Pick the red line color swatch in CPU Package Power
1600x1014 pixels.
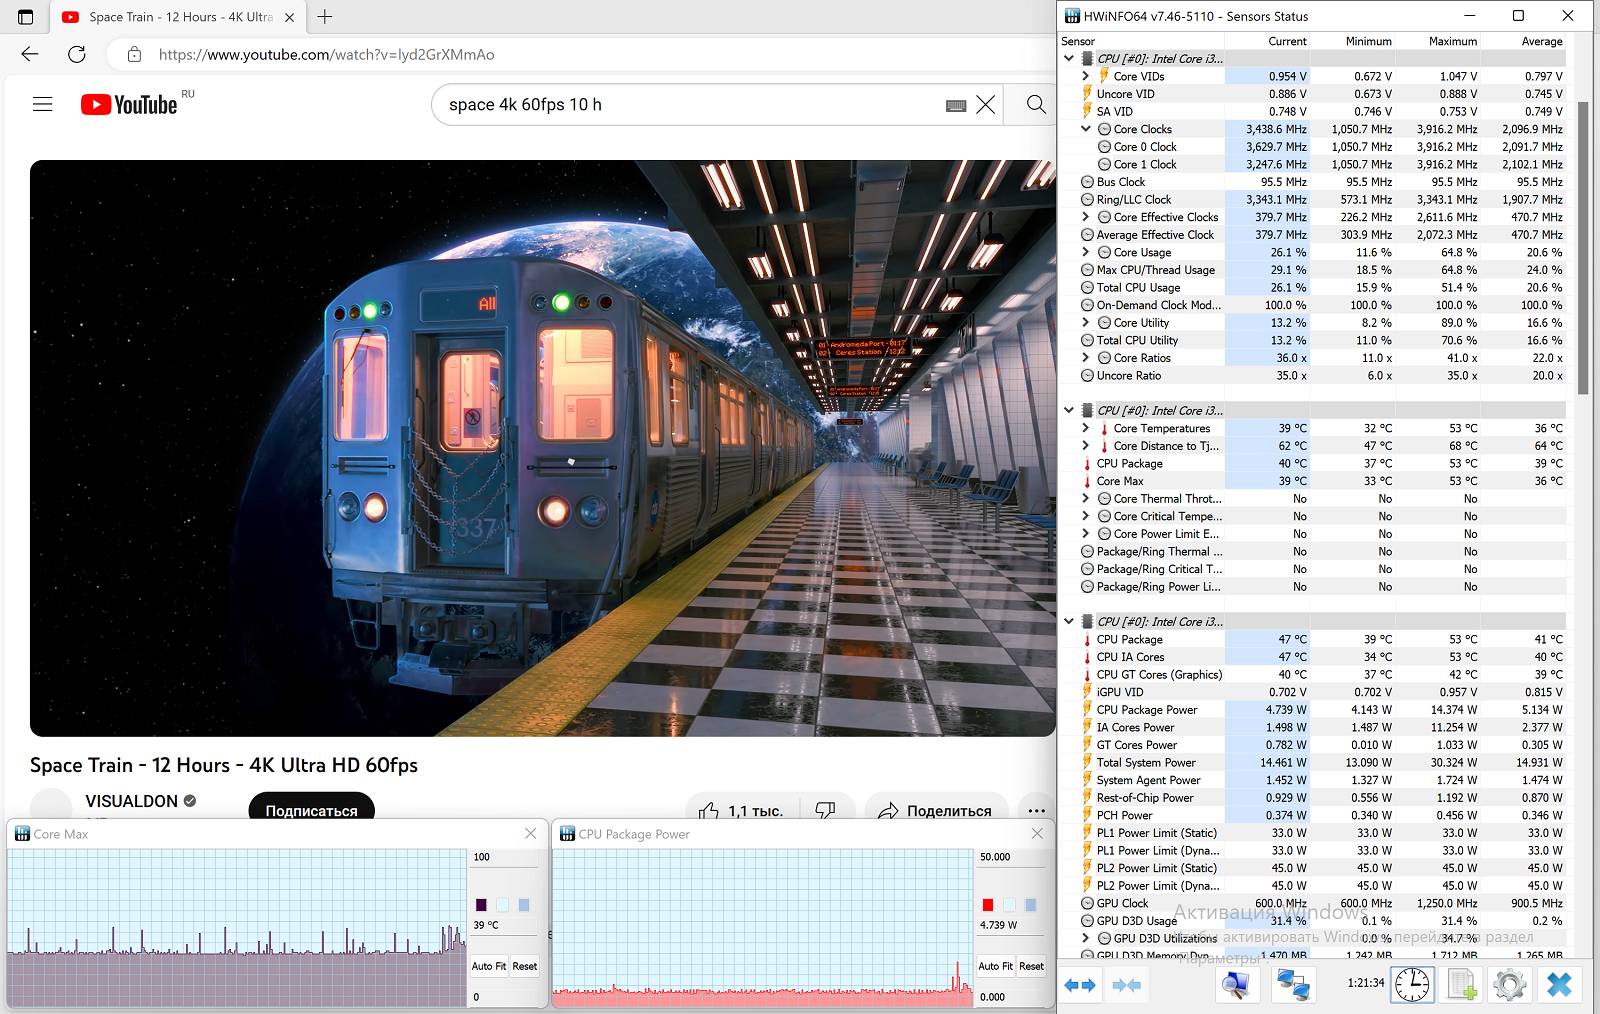(988, 905)
